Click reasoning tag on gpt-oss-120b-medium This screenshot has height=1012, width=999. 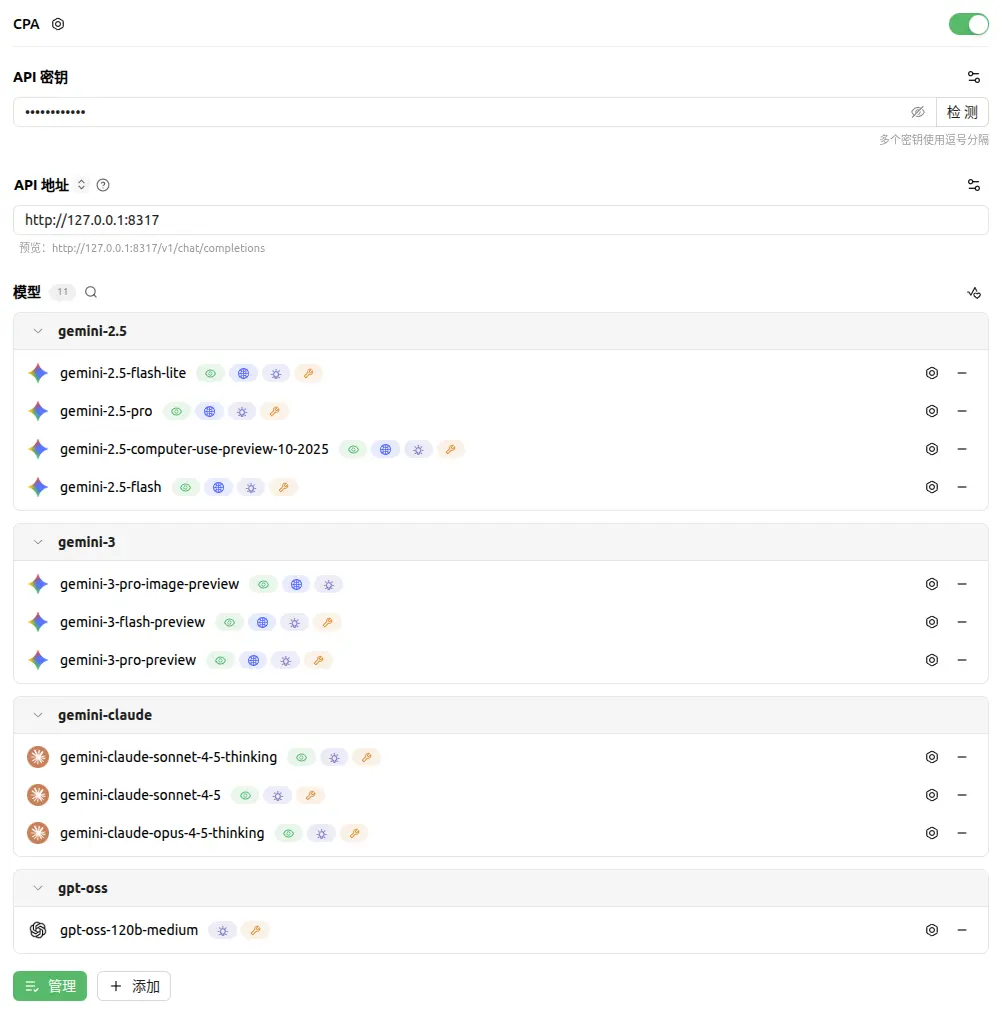pyautogui.click(x=223, y=931)
